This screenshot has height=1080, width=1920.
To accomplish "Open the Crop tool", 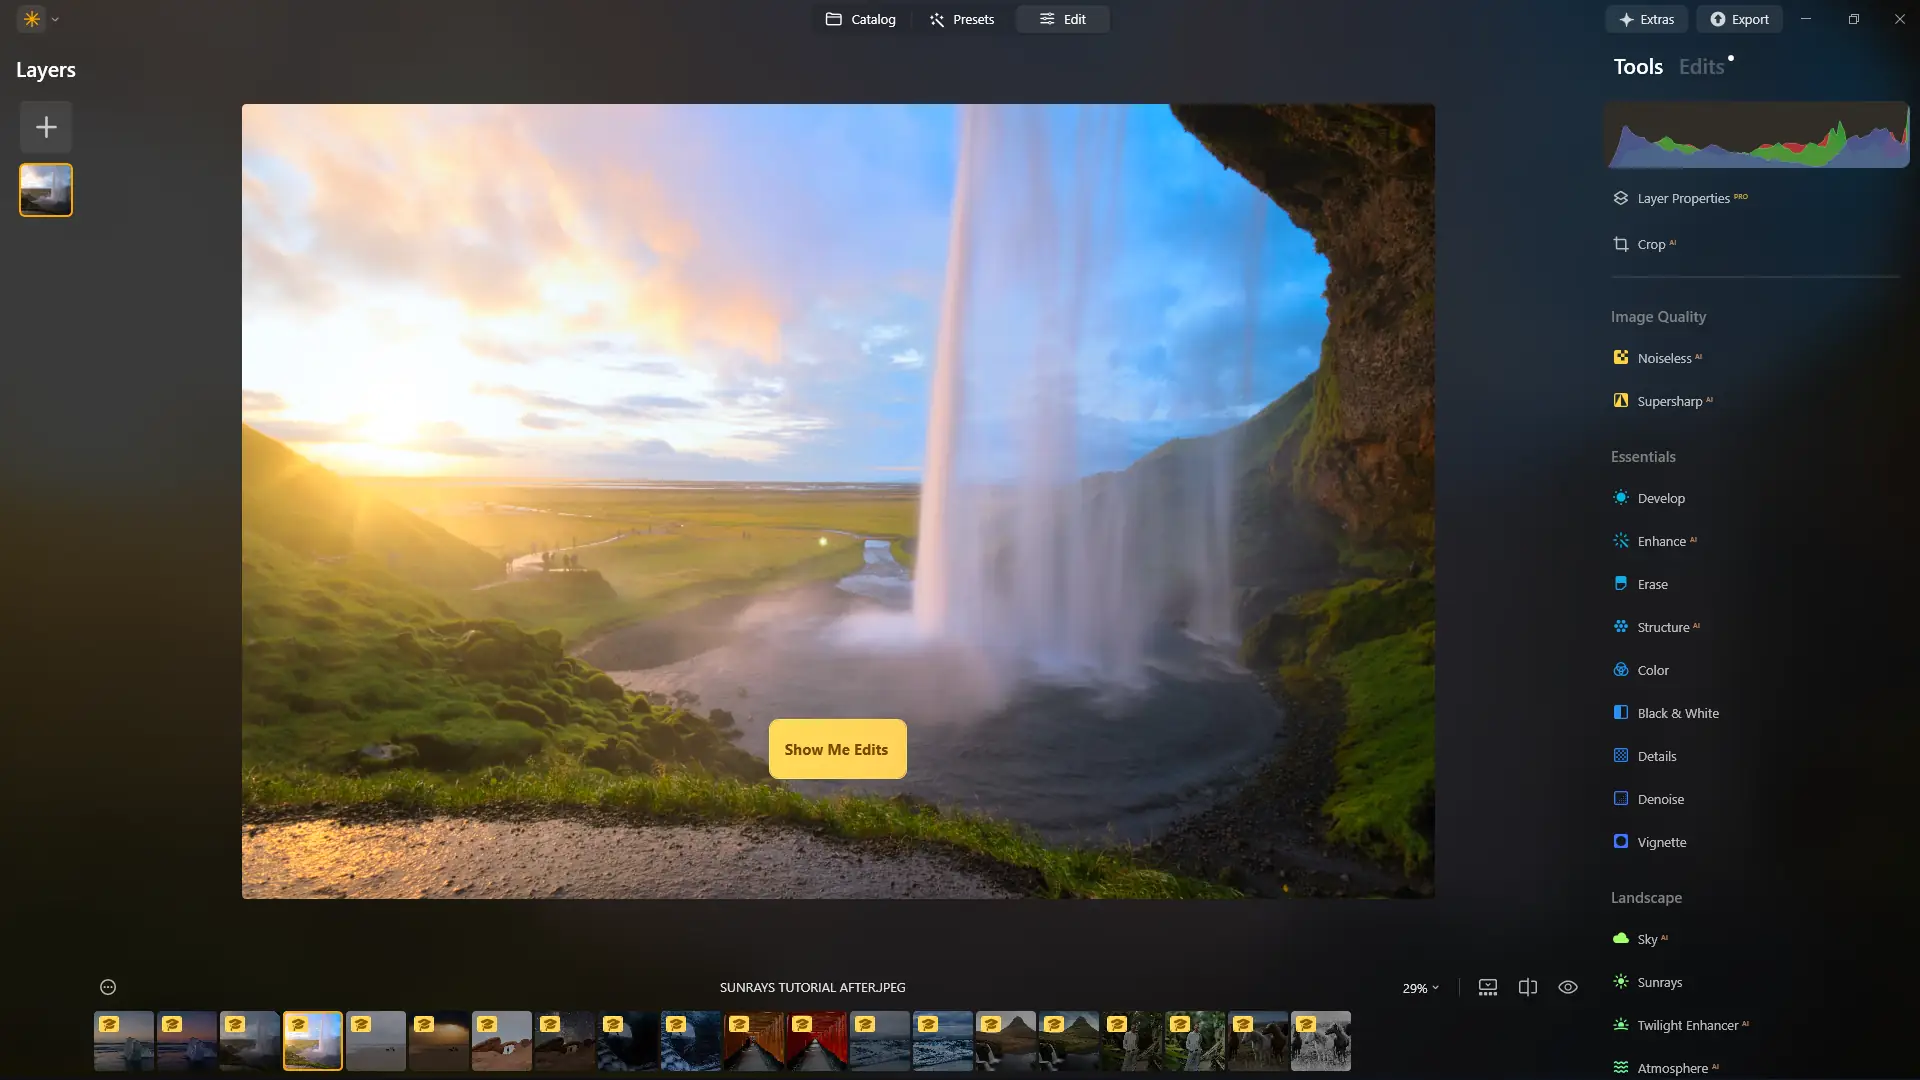I will pyautogui.click(x=1650, y=244).
